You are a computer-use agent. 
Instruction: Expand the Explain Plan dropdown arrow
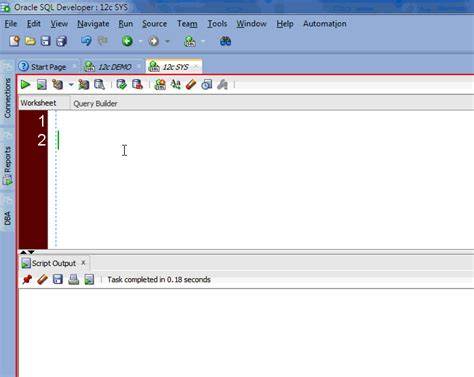(x=71, y=85)
